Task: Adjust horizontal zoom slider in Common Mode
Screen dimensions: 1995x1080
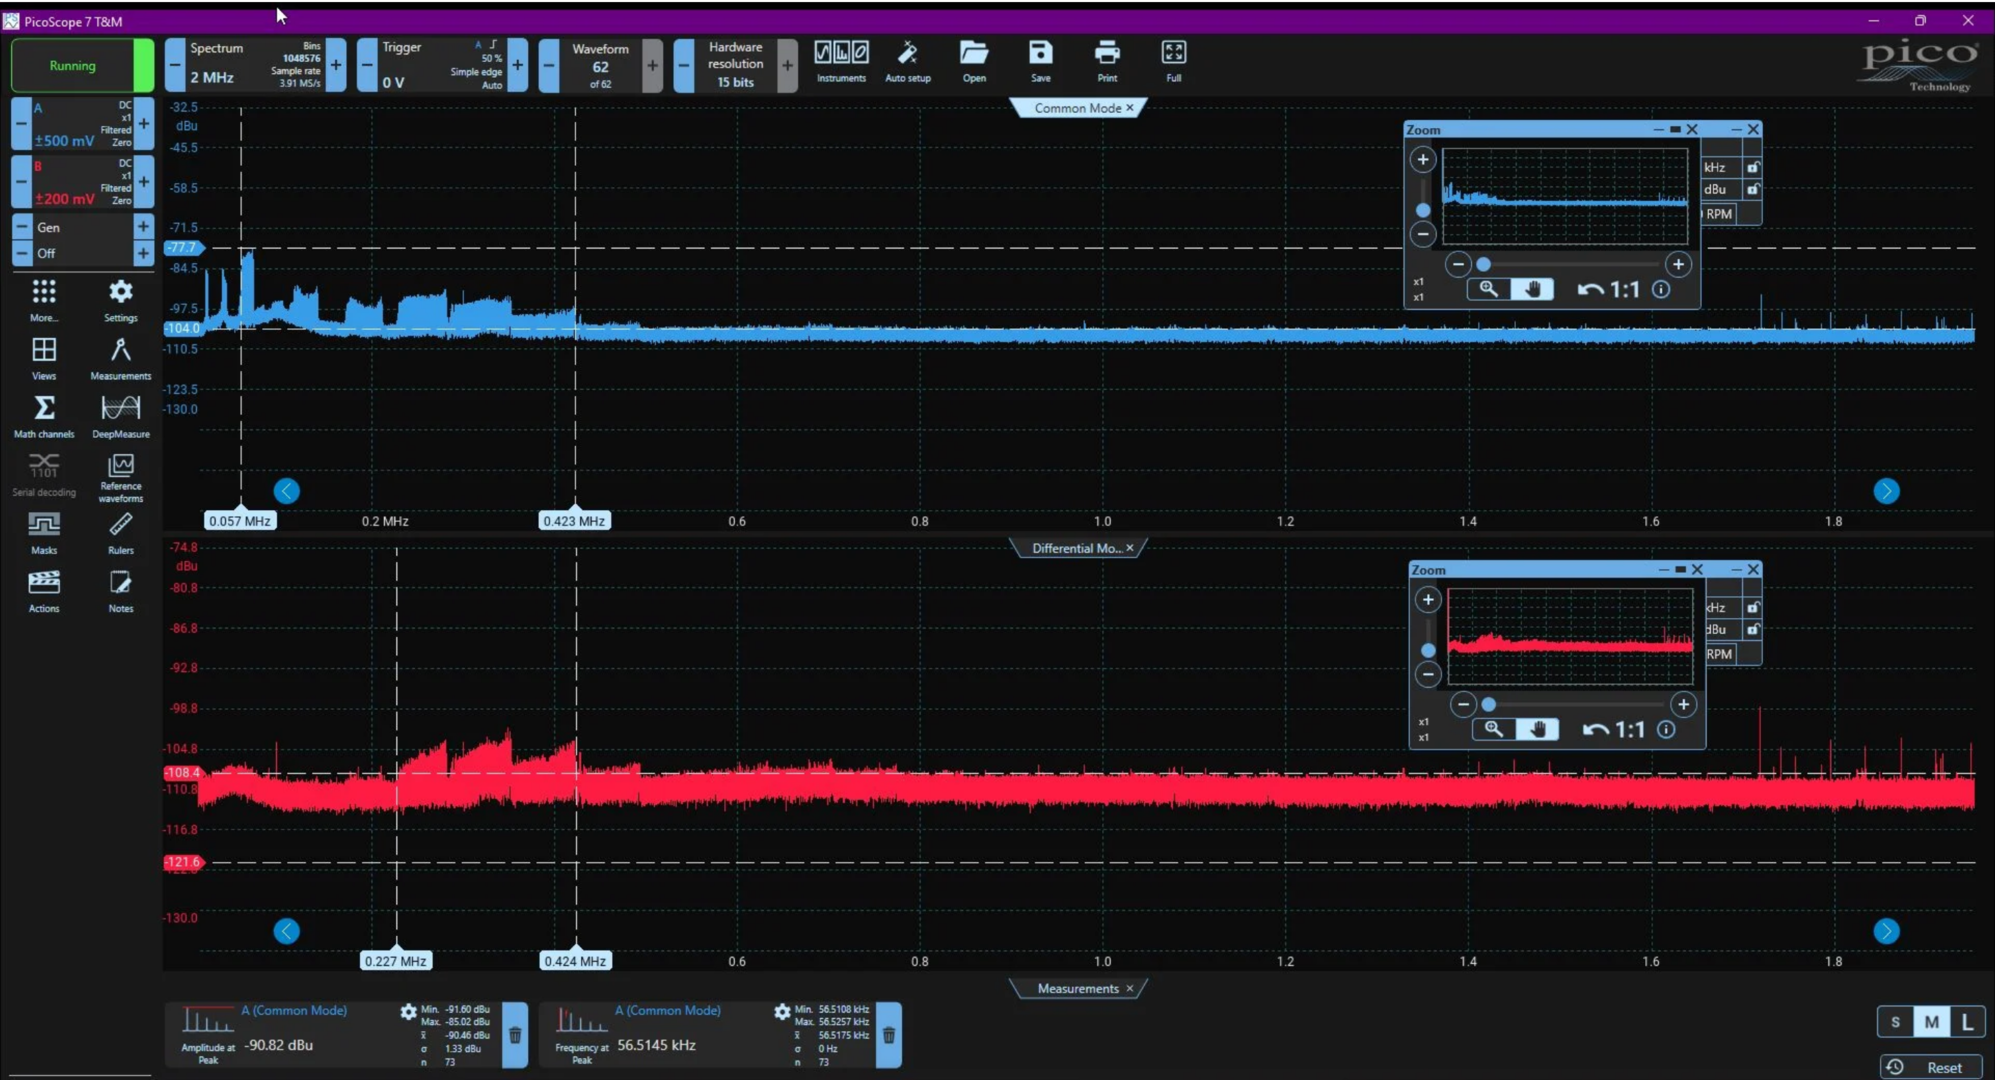Action: 1484,264
